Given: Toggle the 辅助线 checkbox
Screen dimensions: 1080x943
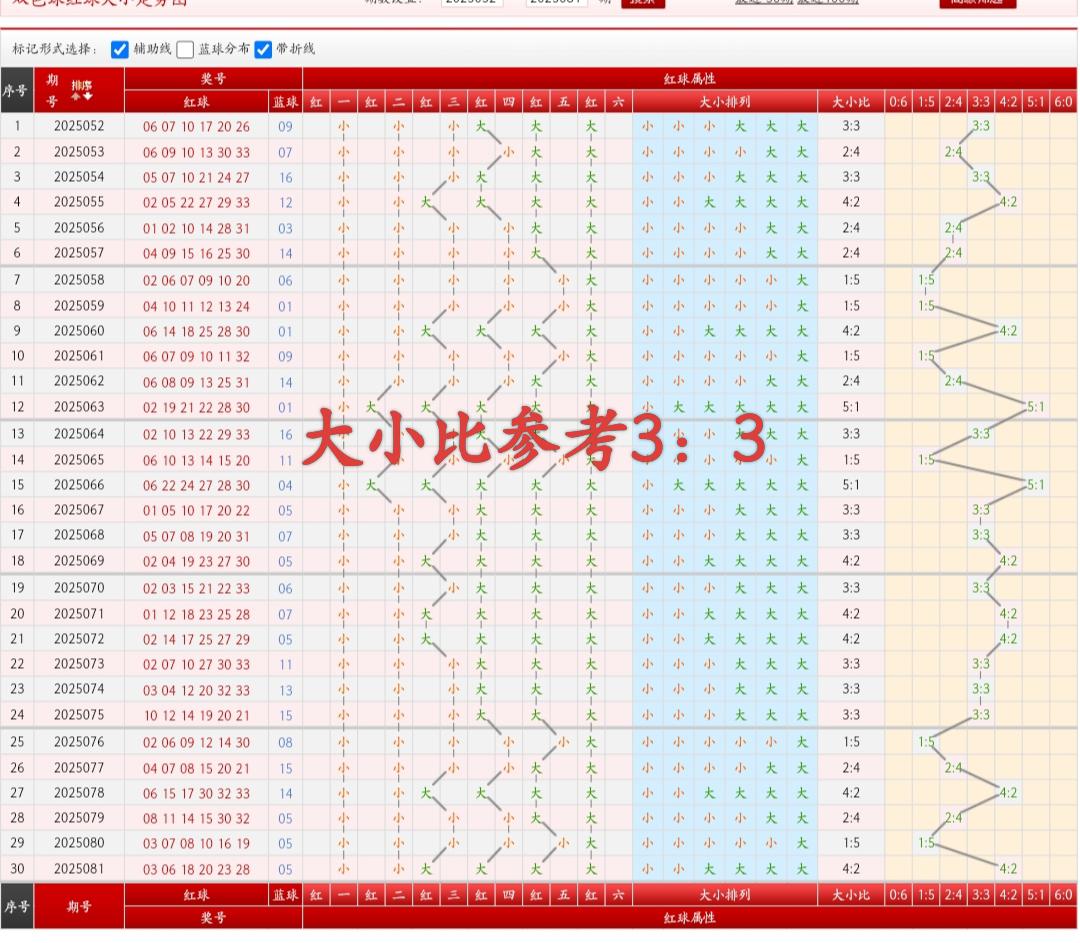Looking at the screenshot, I should (120, 49).
